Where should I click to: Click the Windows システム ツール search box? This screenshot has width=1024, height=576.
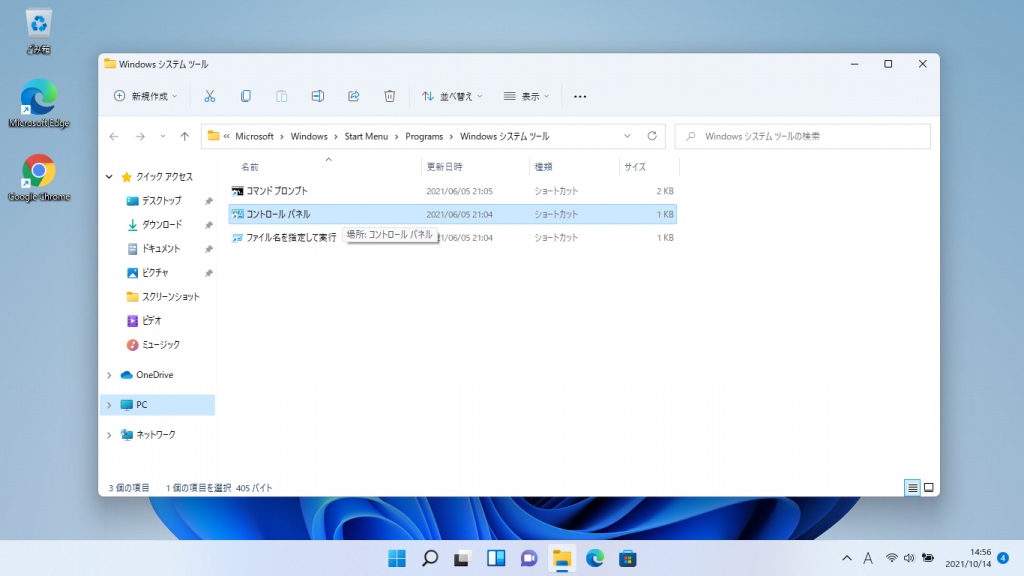point(803,136)
